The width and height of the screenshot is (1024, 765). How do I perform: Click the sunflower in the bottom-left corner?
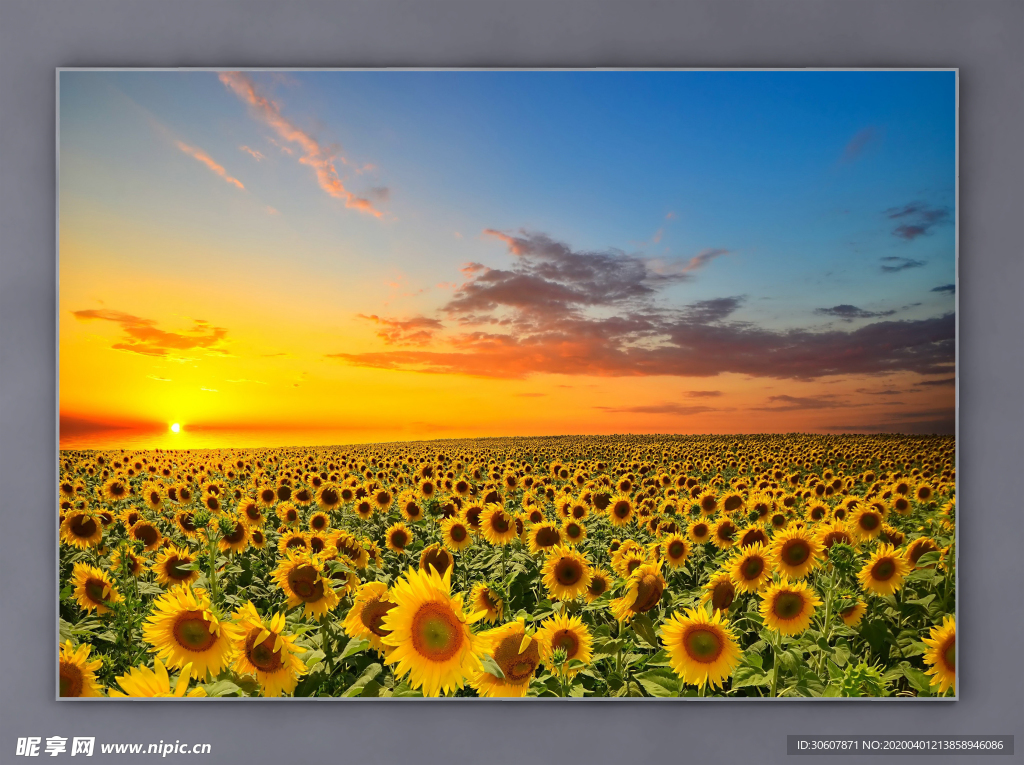pos(76,672)
